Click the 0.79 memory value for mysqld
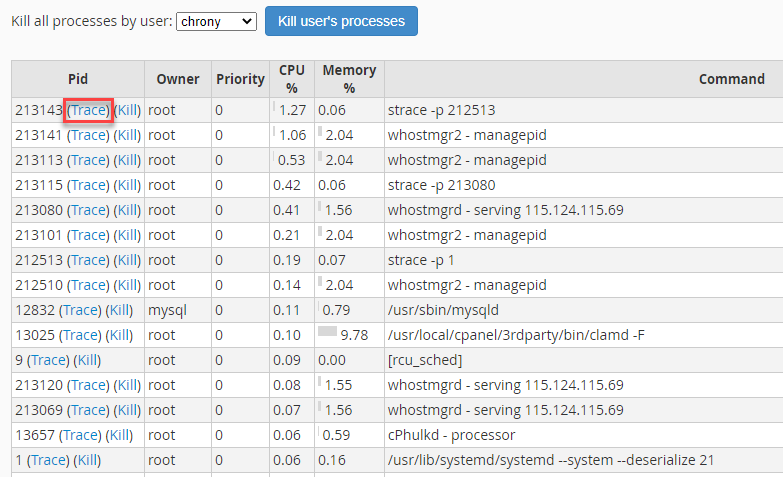Screen dimensions: 783x477 [x=336, y=310]
